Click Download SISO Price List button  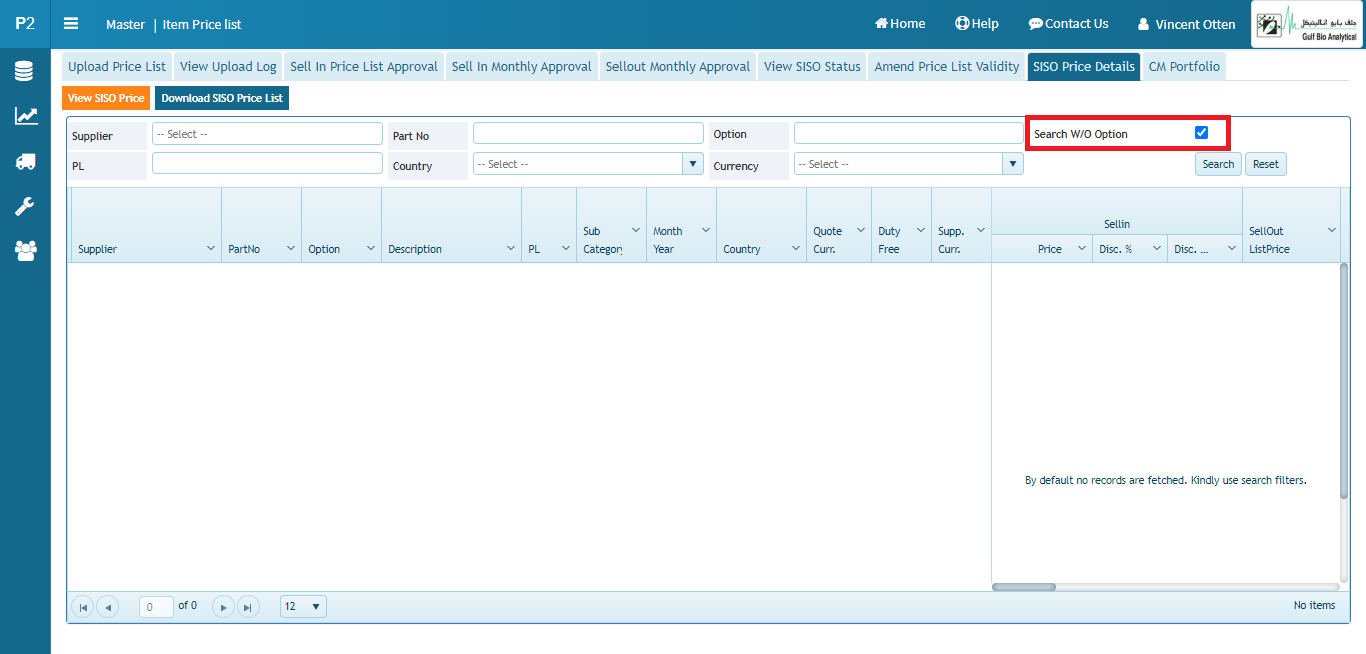pyautogui.click(x=222, y=98)
